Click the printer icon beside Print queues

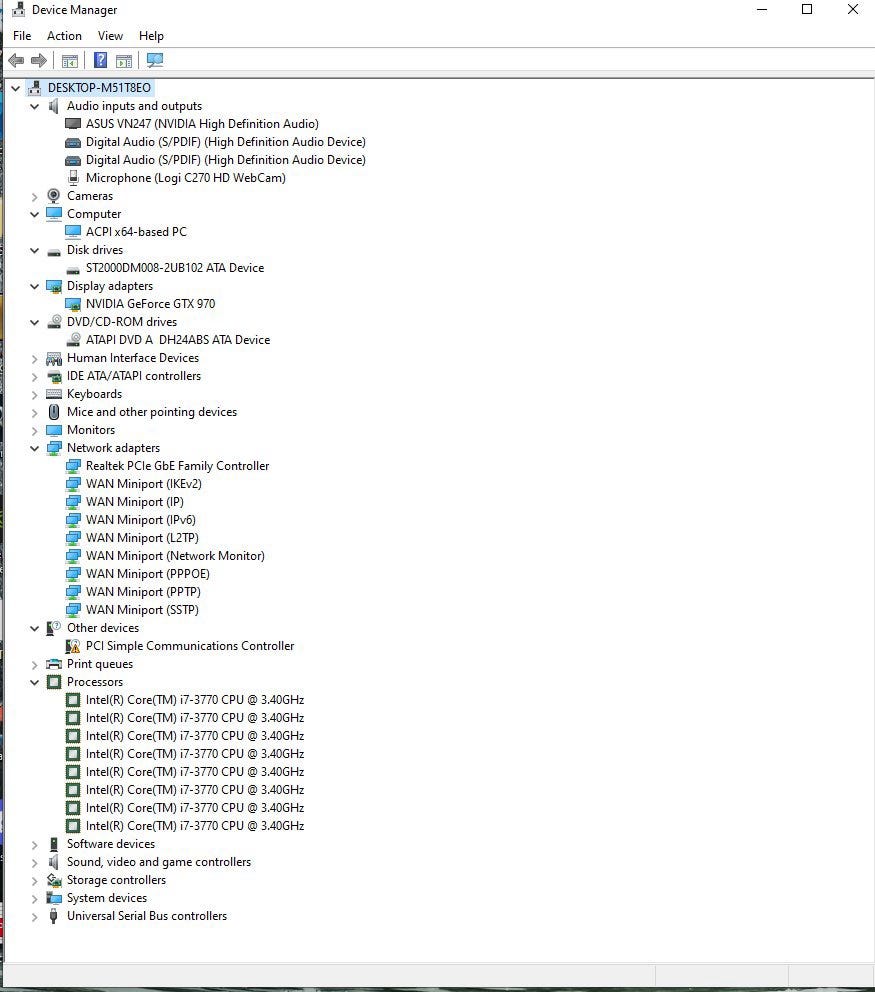[x=54, y=664]
